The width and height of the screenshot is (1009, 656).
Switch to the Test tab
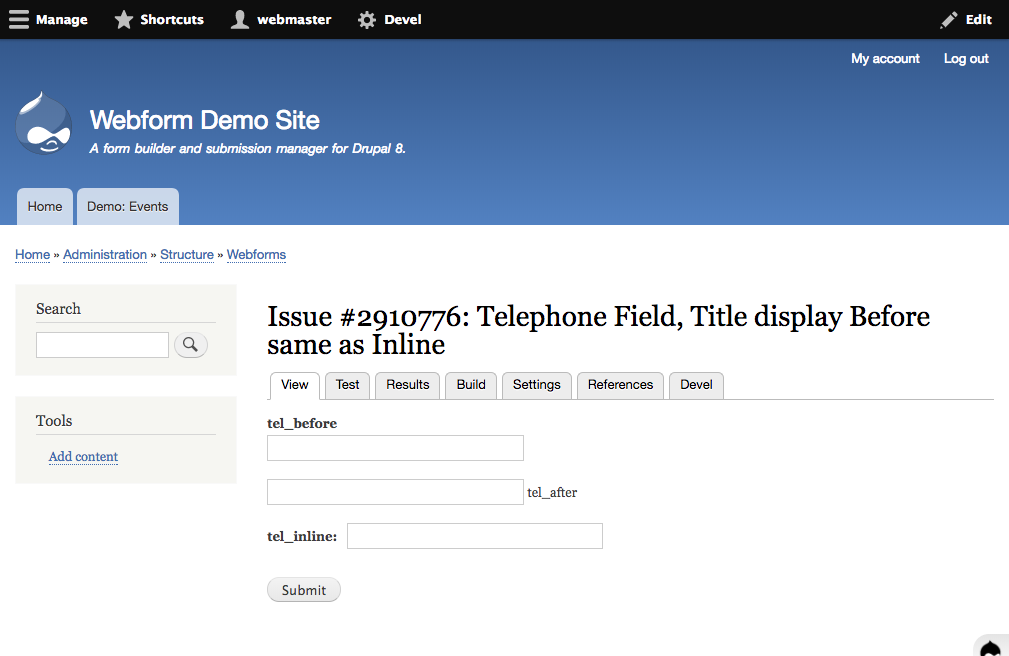tap(347, 385)
